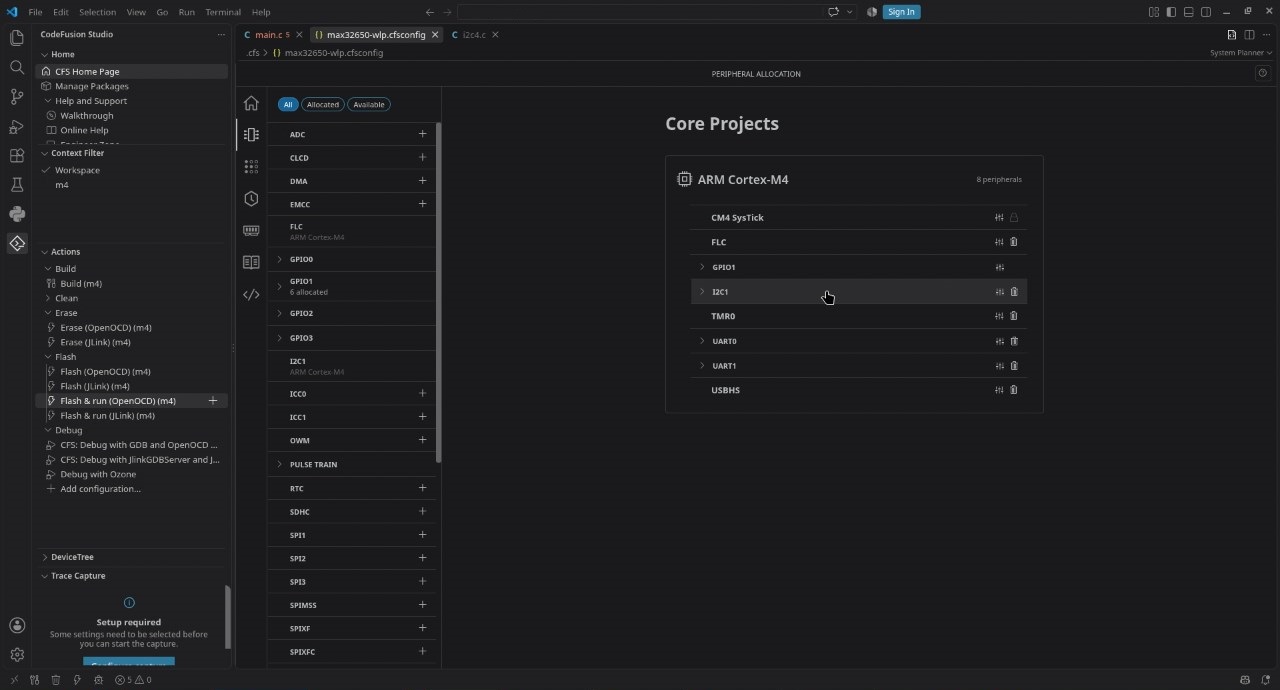The image size is (1280, 690).
Task: Filter list to Available peripherals
Action: pyautogui.click(x=369, y=104)
